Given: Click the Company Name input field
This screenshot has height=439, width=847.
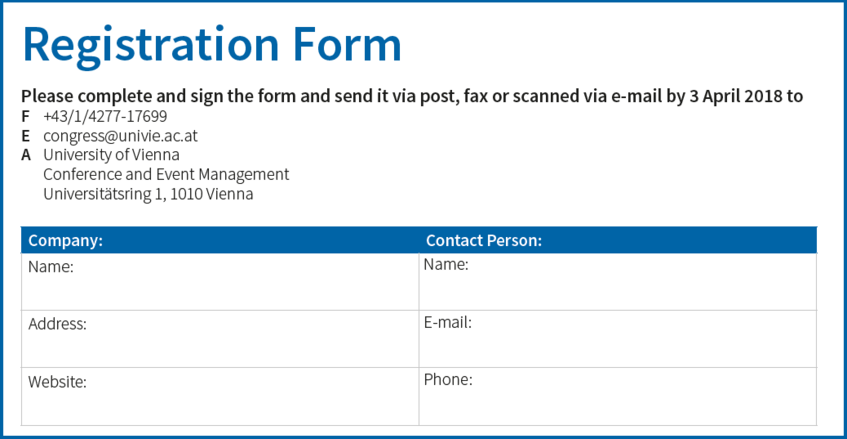Looking at the screenshot, I should [x=220, y=281].
